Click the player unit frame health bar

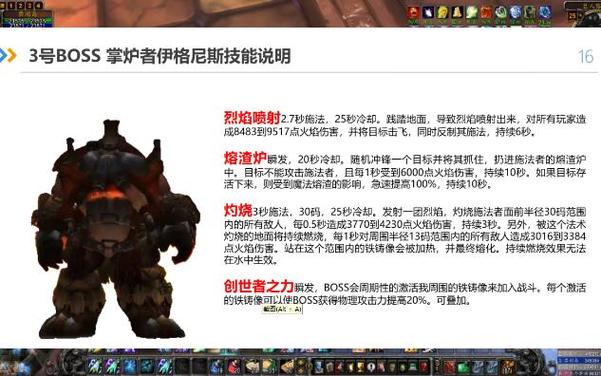click(x=27, y=20)
